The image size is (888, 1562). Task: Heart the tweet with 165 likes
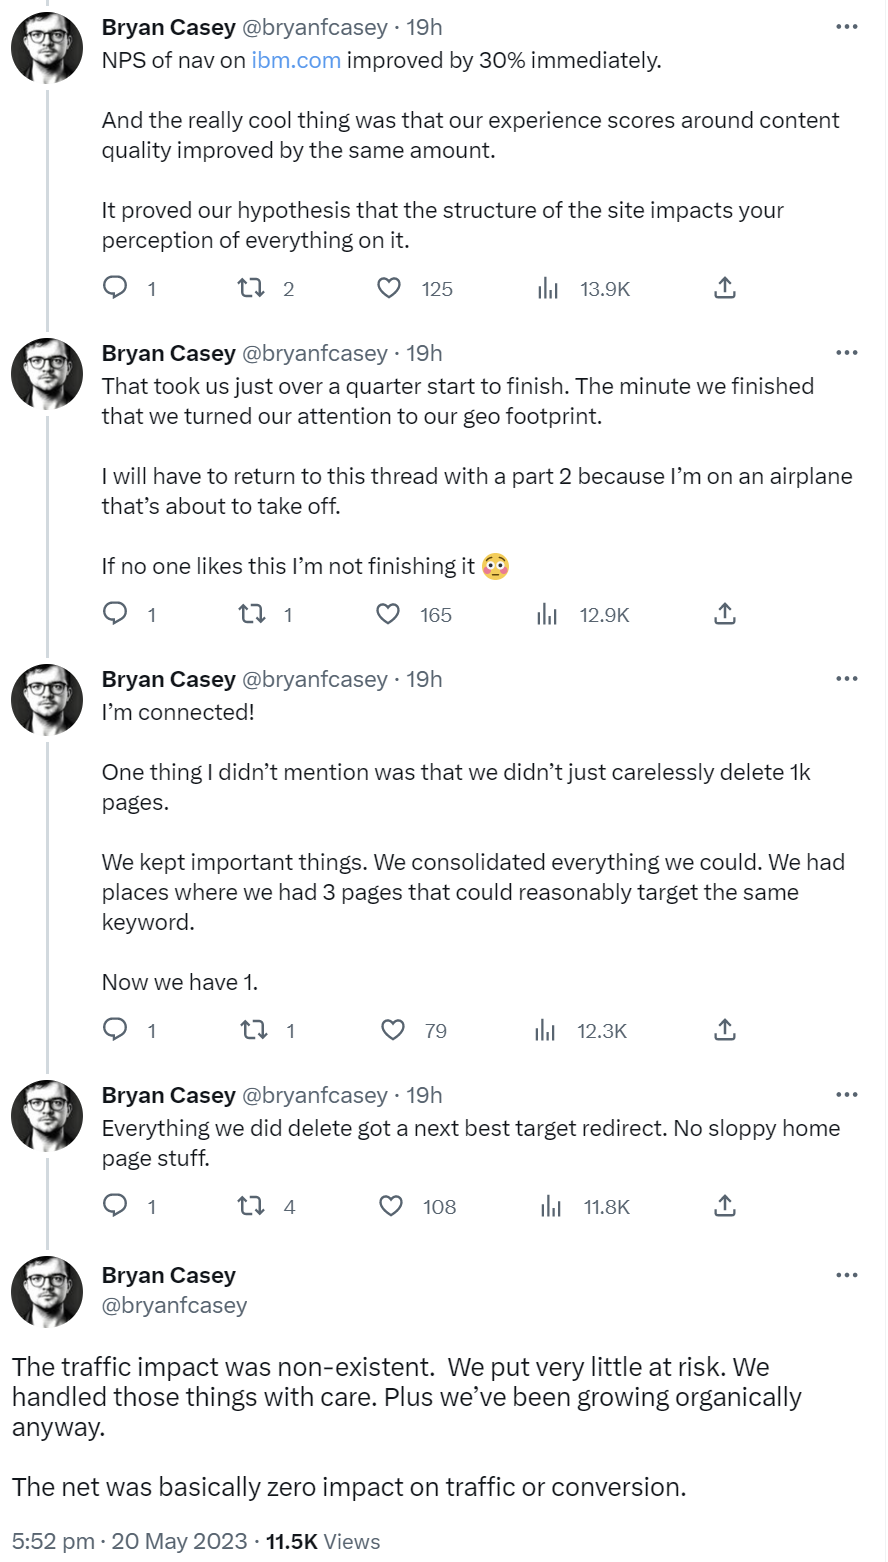[388, 614]
